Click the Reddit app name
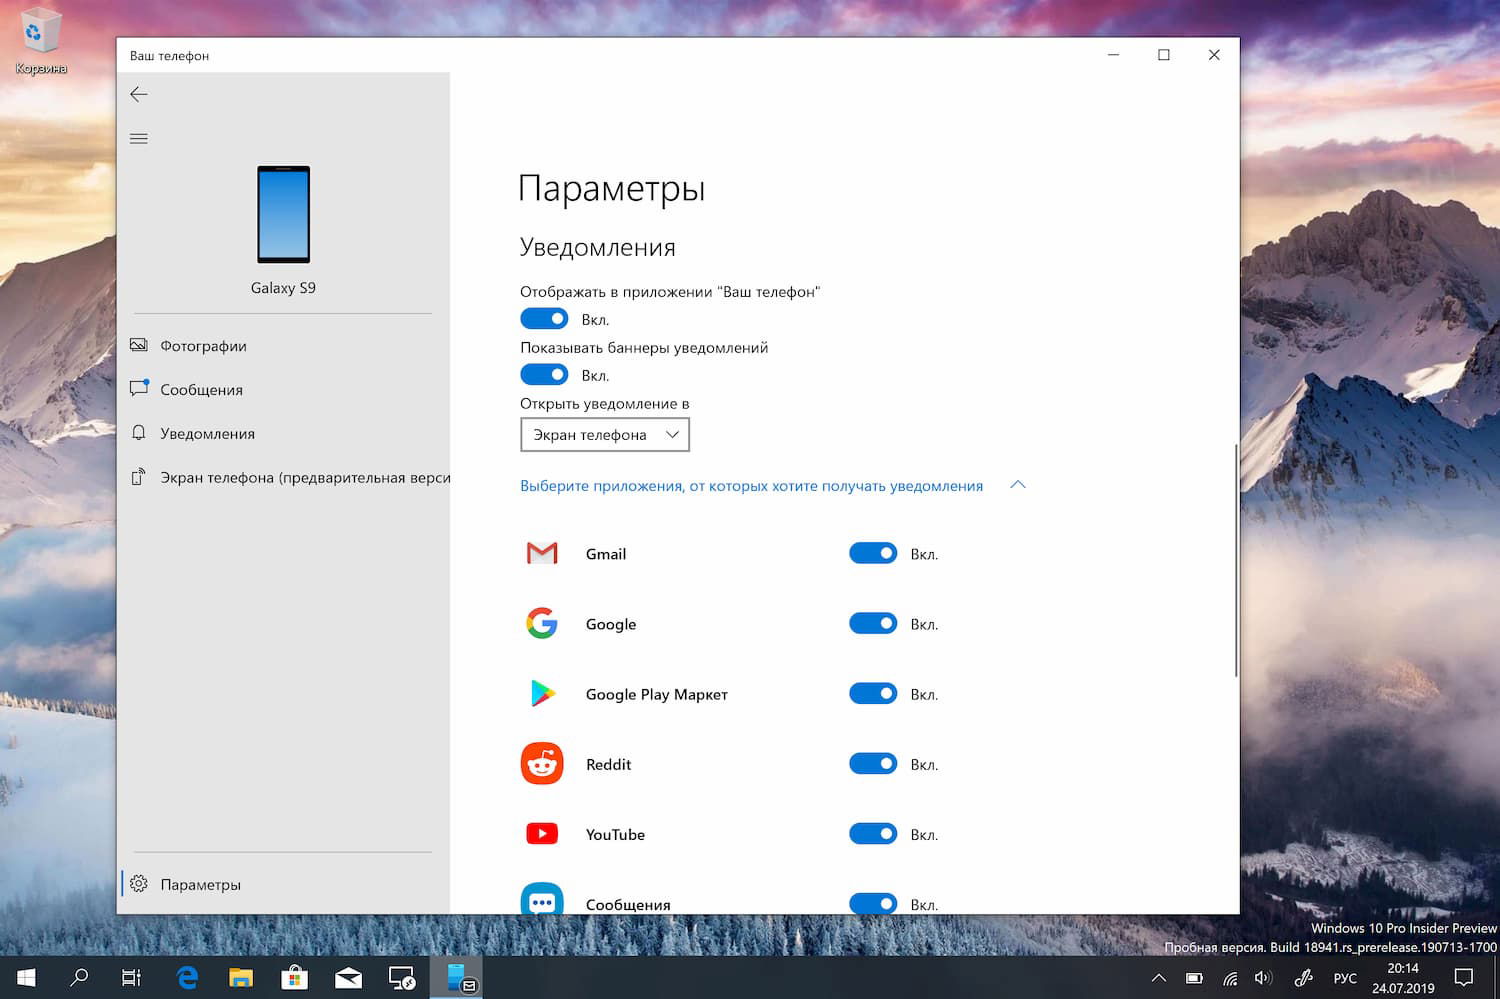This screenshot has width=1500, height=999. (x=608, y=764)
